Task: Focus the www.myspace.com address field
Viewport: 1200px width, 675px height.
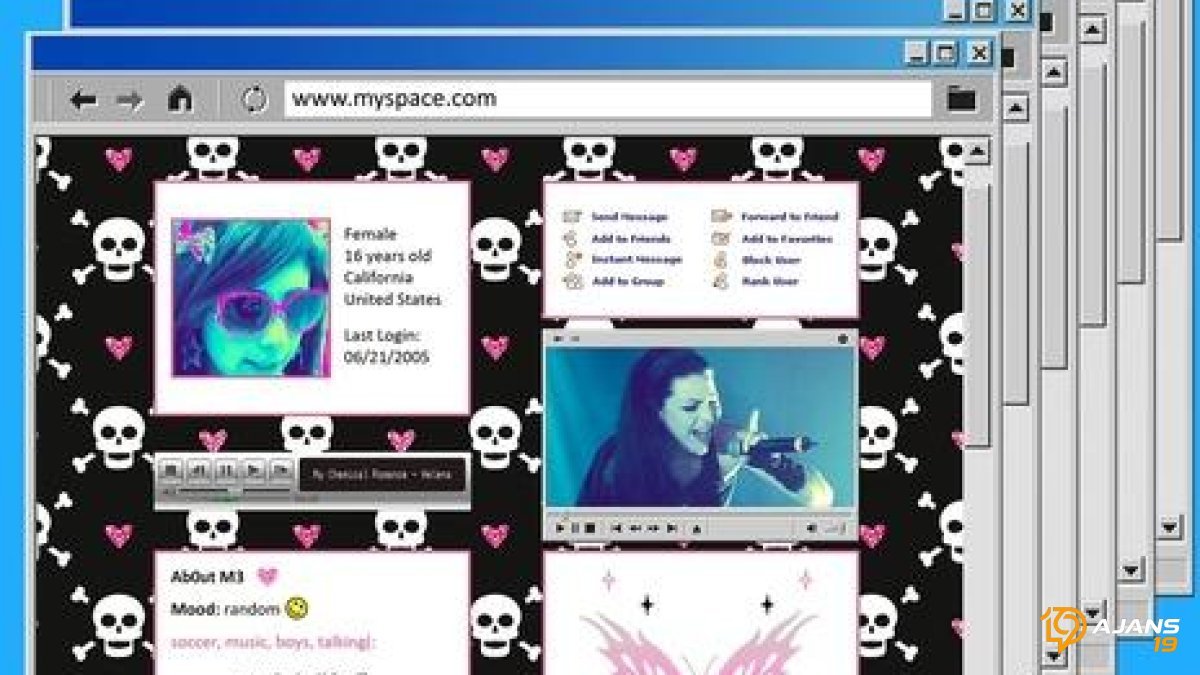Action: click(608, 99)
